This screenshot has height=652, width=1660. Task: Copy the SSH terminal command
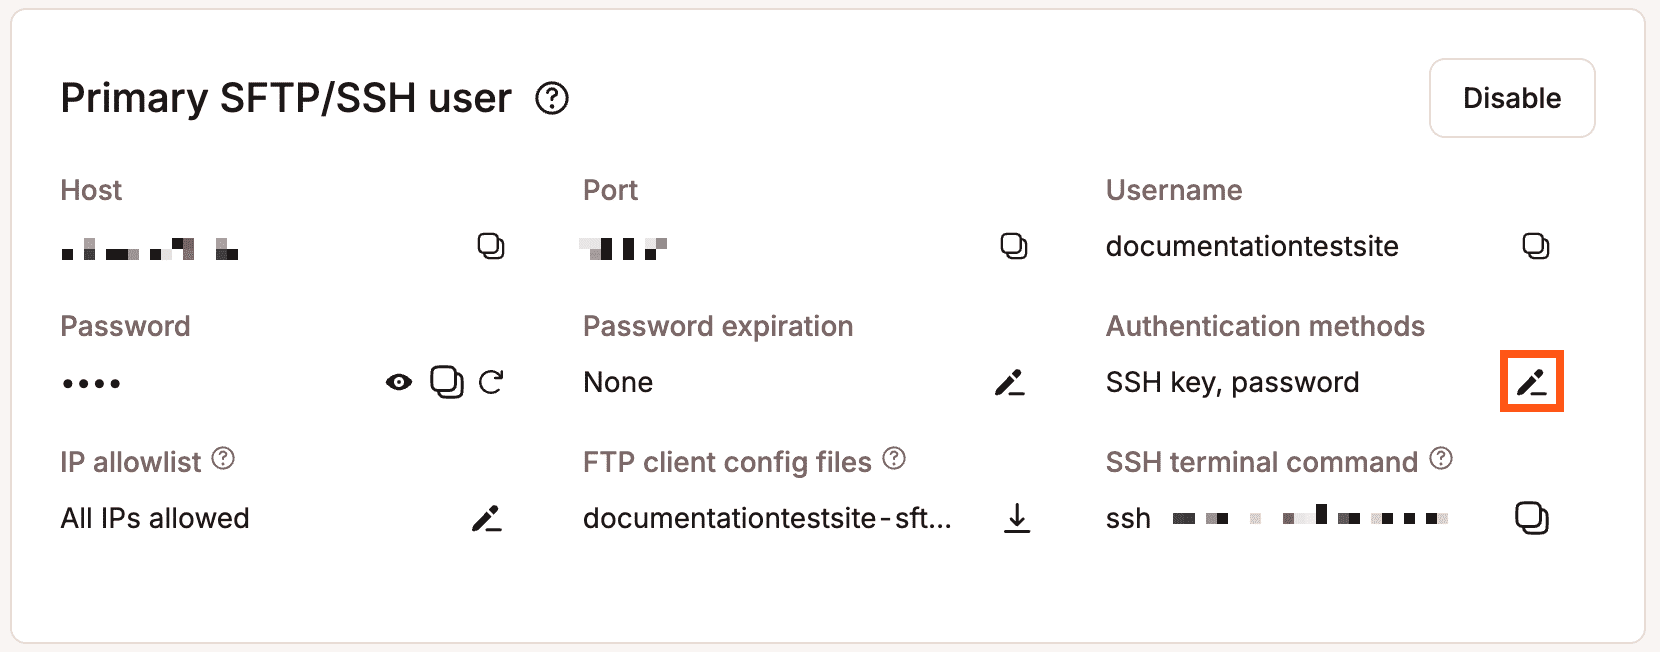1531,518
